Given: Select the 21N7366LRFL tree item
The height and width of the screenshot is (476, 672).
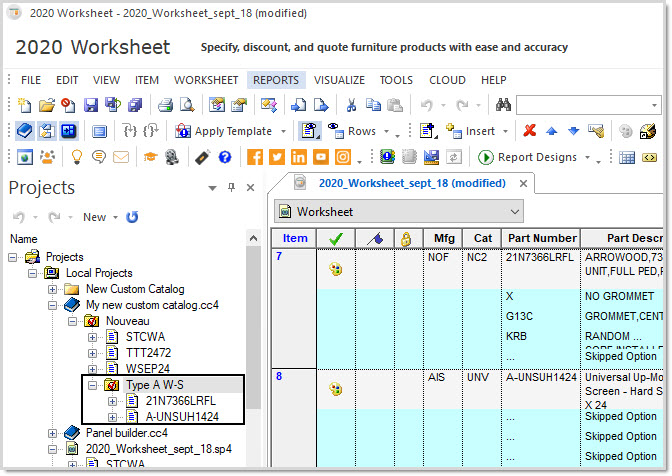Looking at the screenshot, I should pyautogui.click(x=180, y=401).
